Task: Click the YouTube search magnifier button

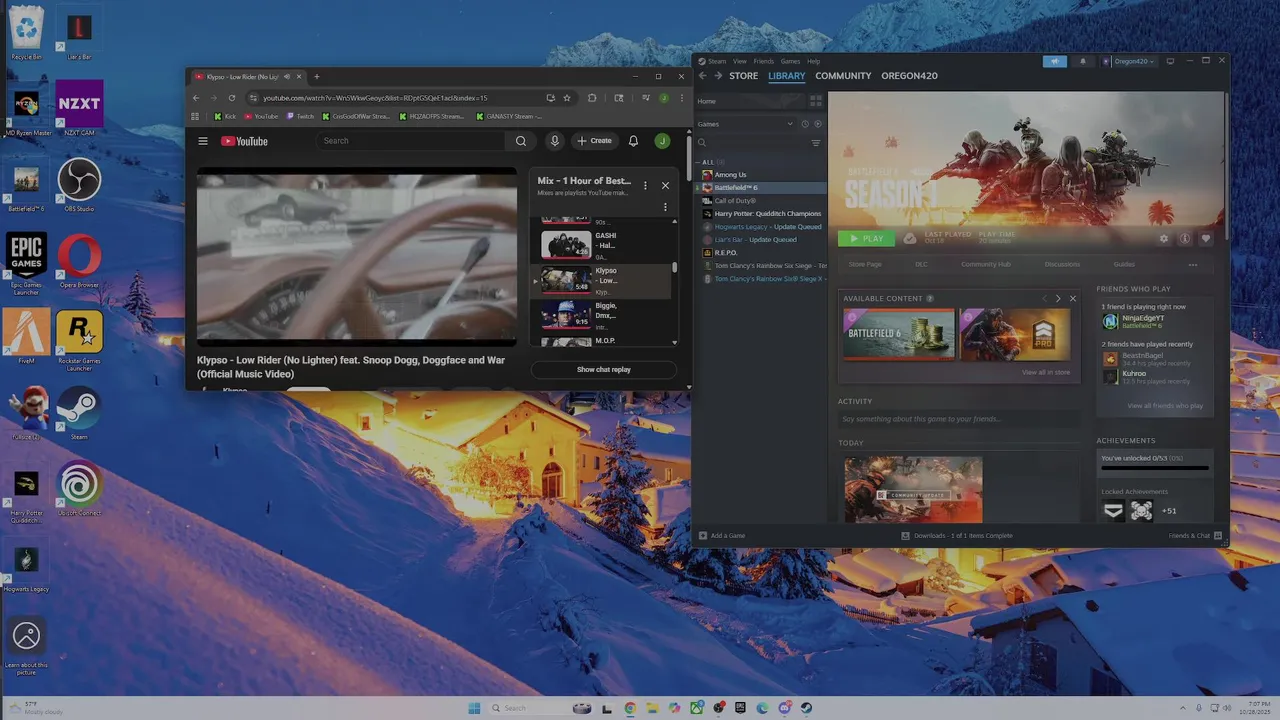Action: coord(520,141)
